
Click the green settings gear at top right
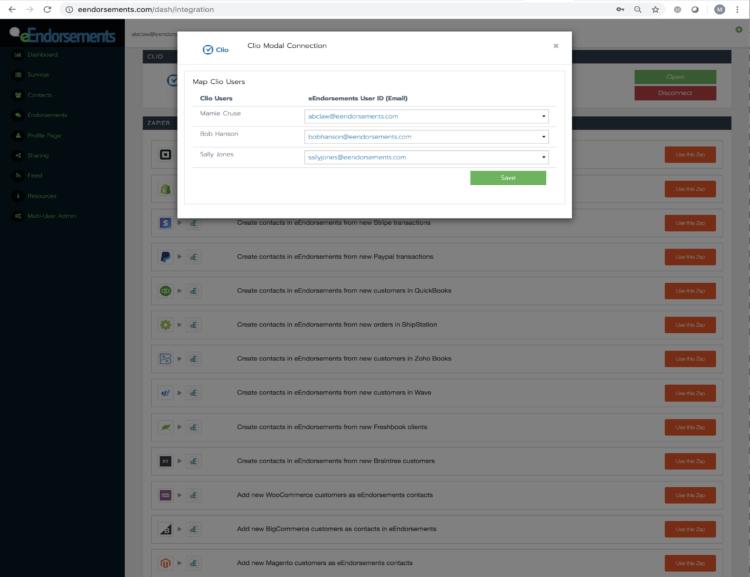739,30
